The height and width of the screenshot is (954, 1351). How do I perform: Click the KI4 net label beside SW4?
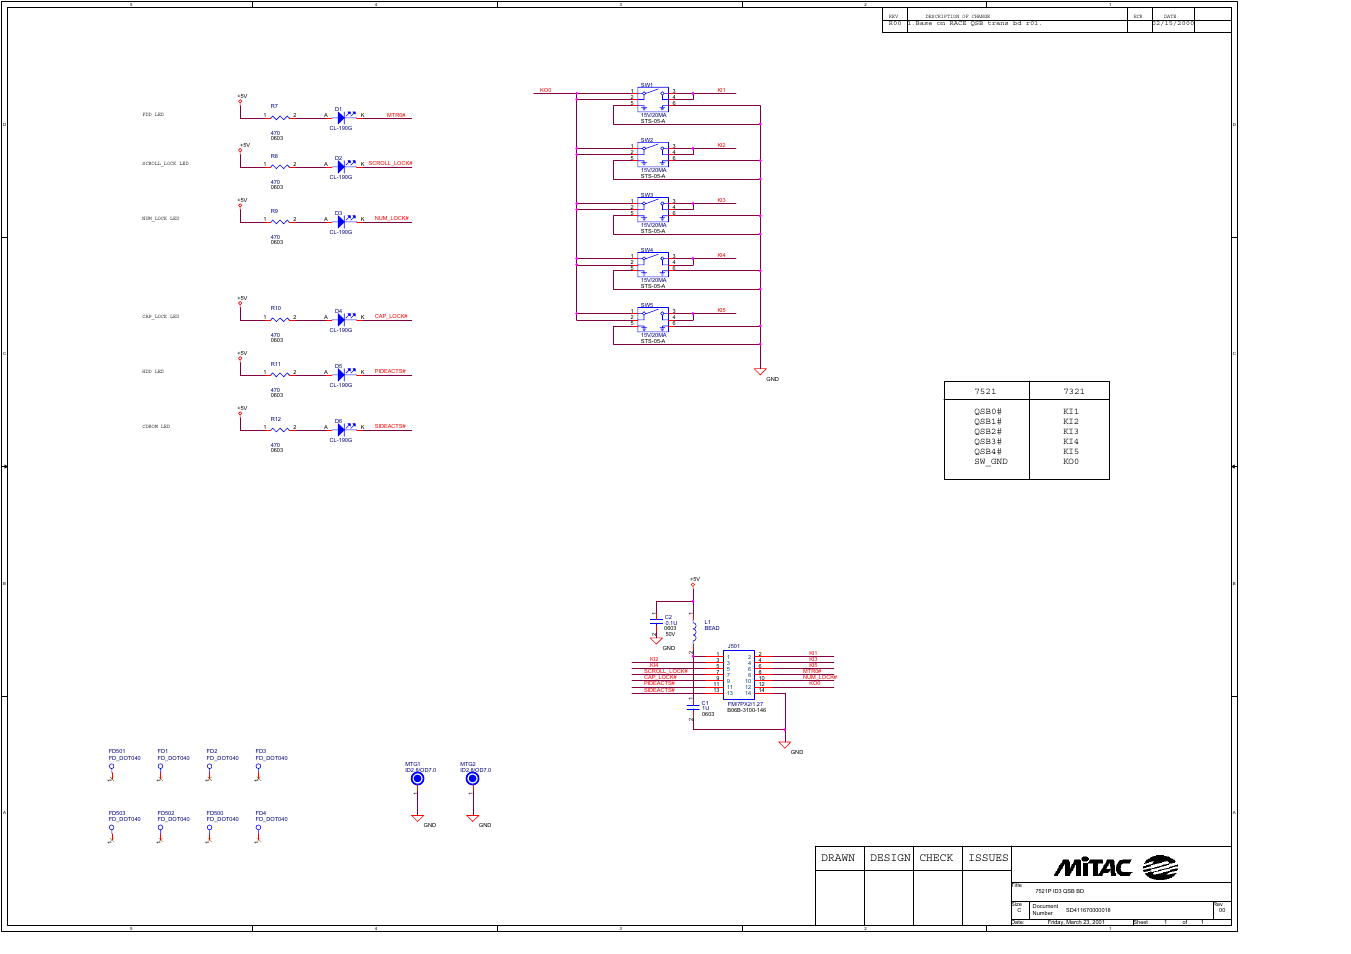click(x=722, y=255)
